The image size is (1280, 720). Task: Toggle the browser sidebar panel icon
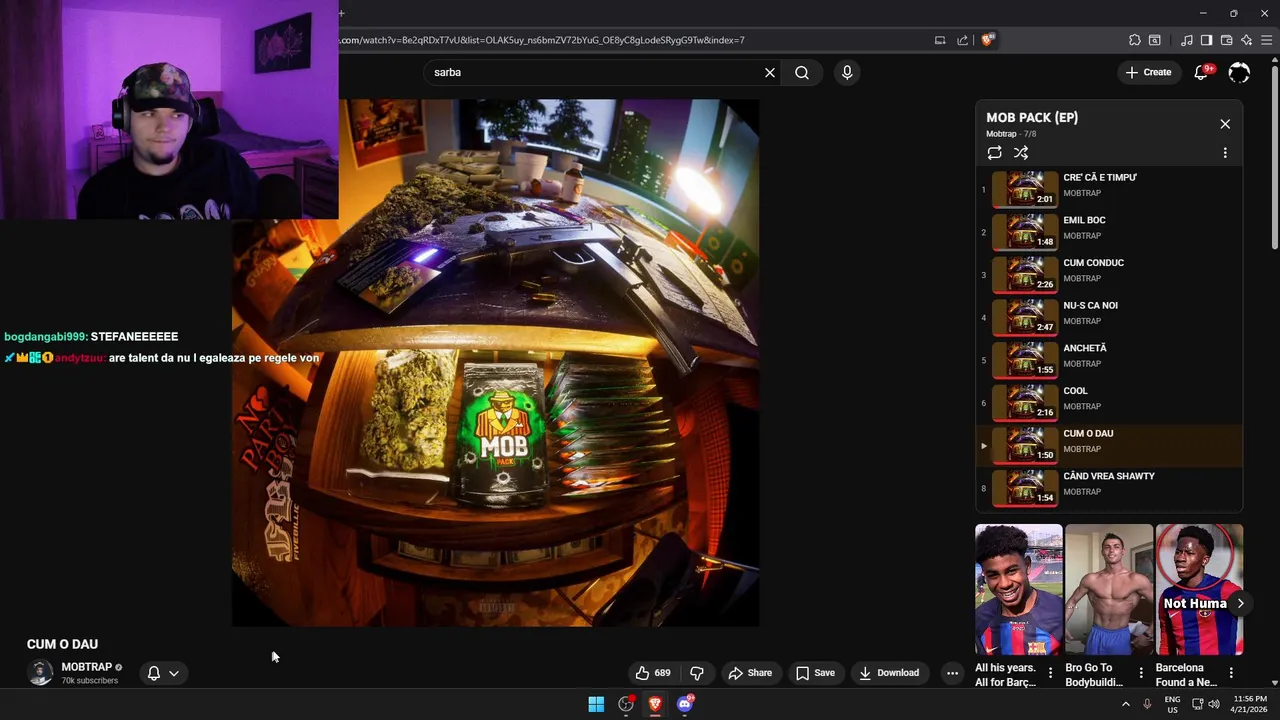pos(1206,40)
